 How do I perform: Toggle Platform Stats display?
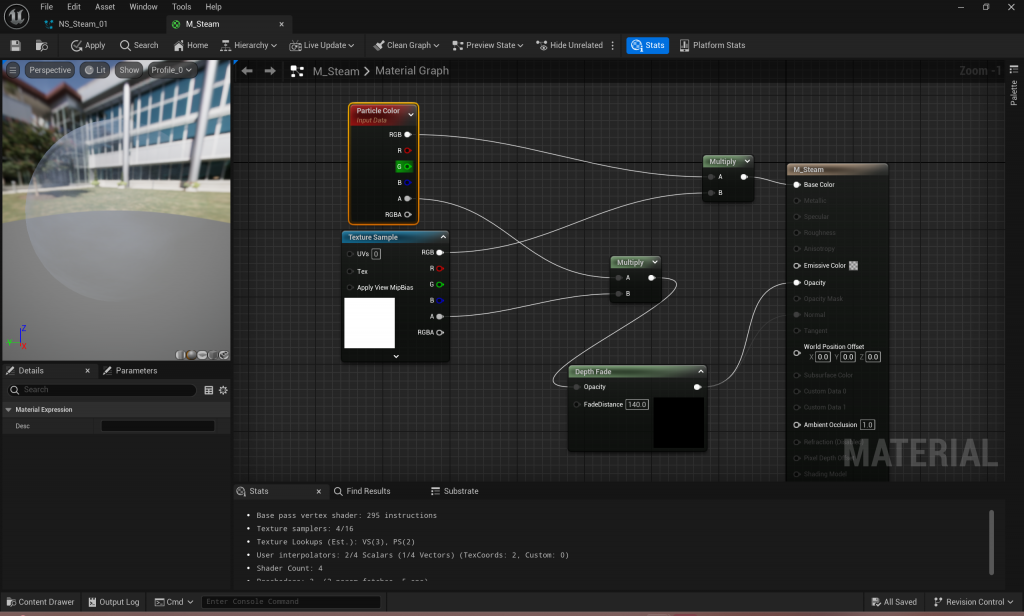click(711, 45)
